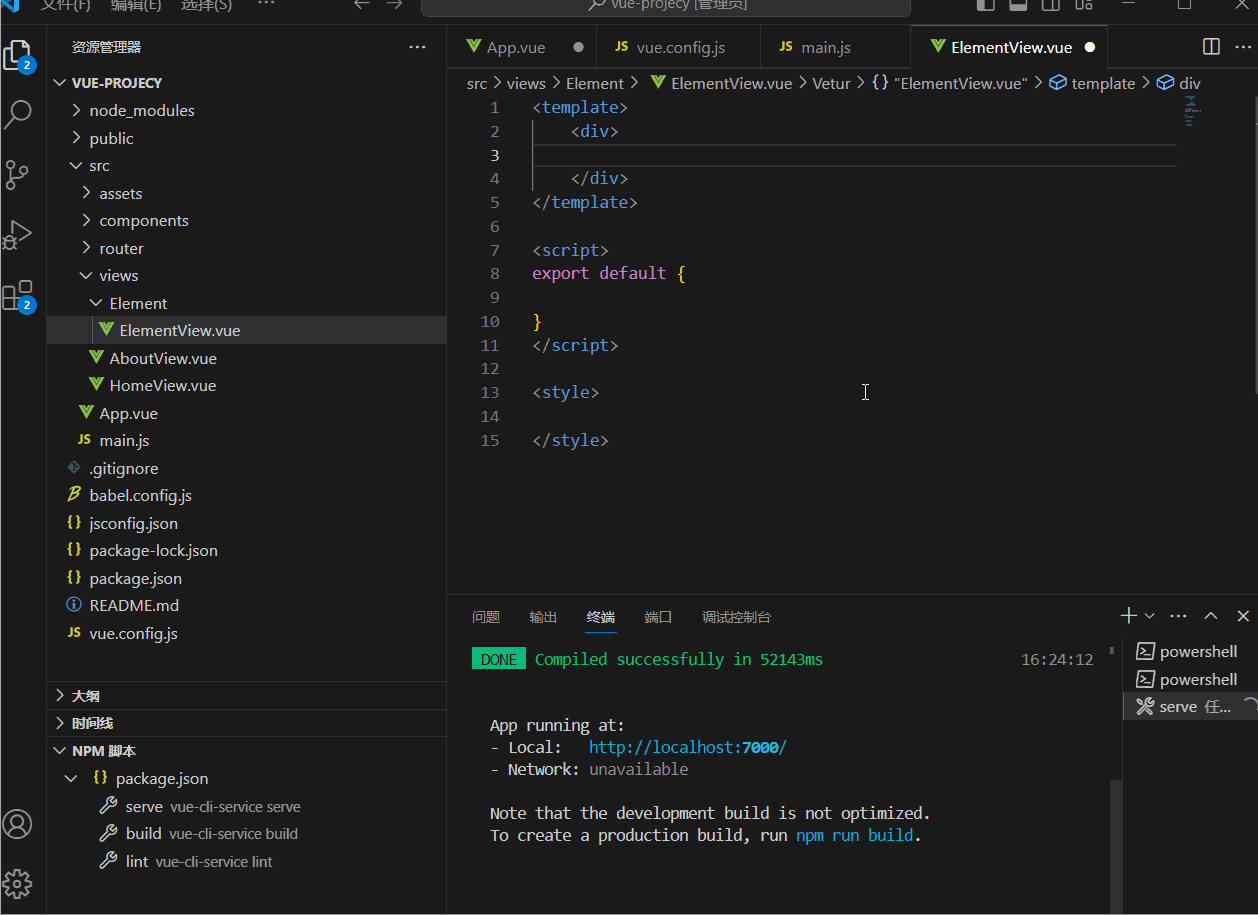Go back with the navigation arrow
This screenshot has width=1258, height=915.
point(362,4)
